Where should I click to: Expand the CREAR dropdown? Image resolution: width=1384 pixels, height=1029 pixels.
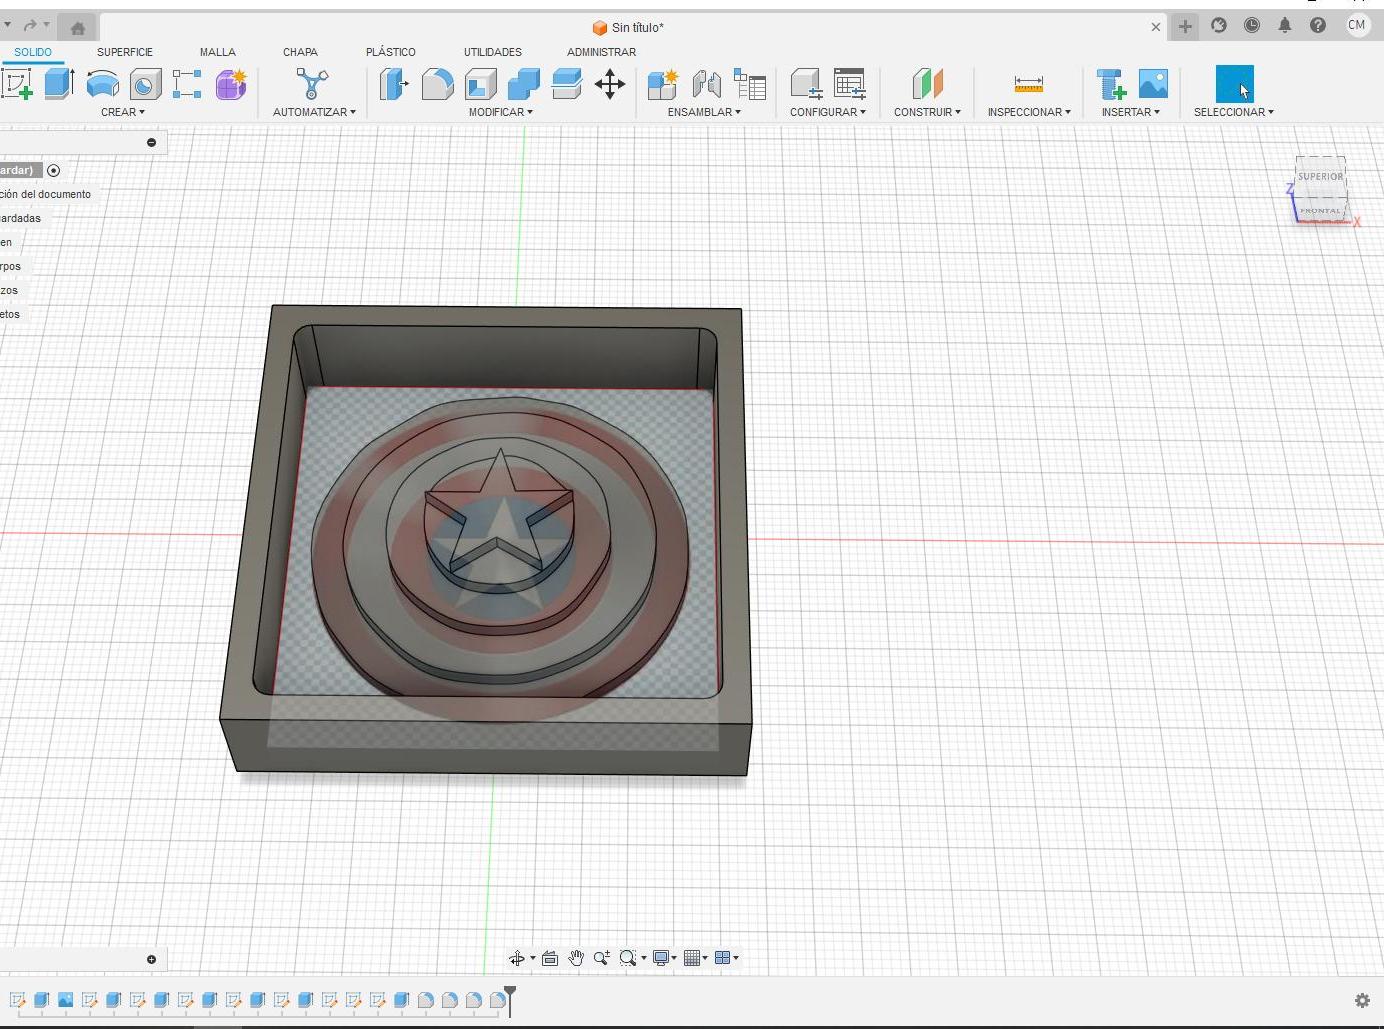[x=123, y=112]
